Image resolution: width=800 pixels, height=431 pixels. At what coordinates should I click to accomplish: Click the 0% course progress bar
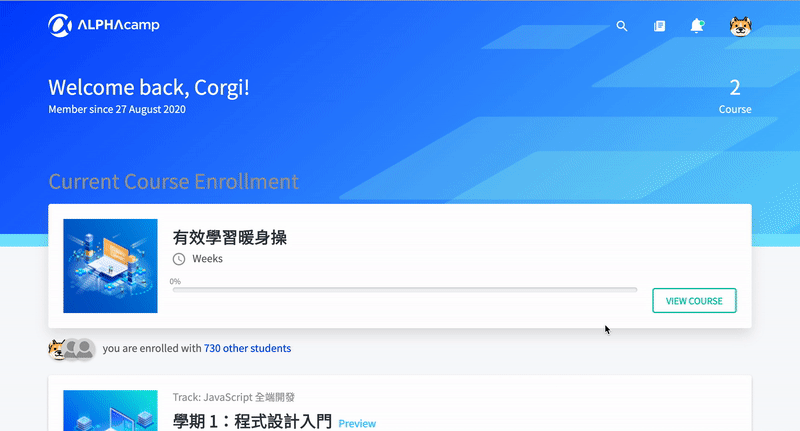coord(405,290)
